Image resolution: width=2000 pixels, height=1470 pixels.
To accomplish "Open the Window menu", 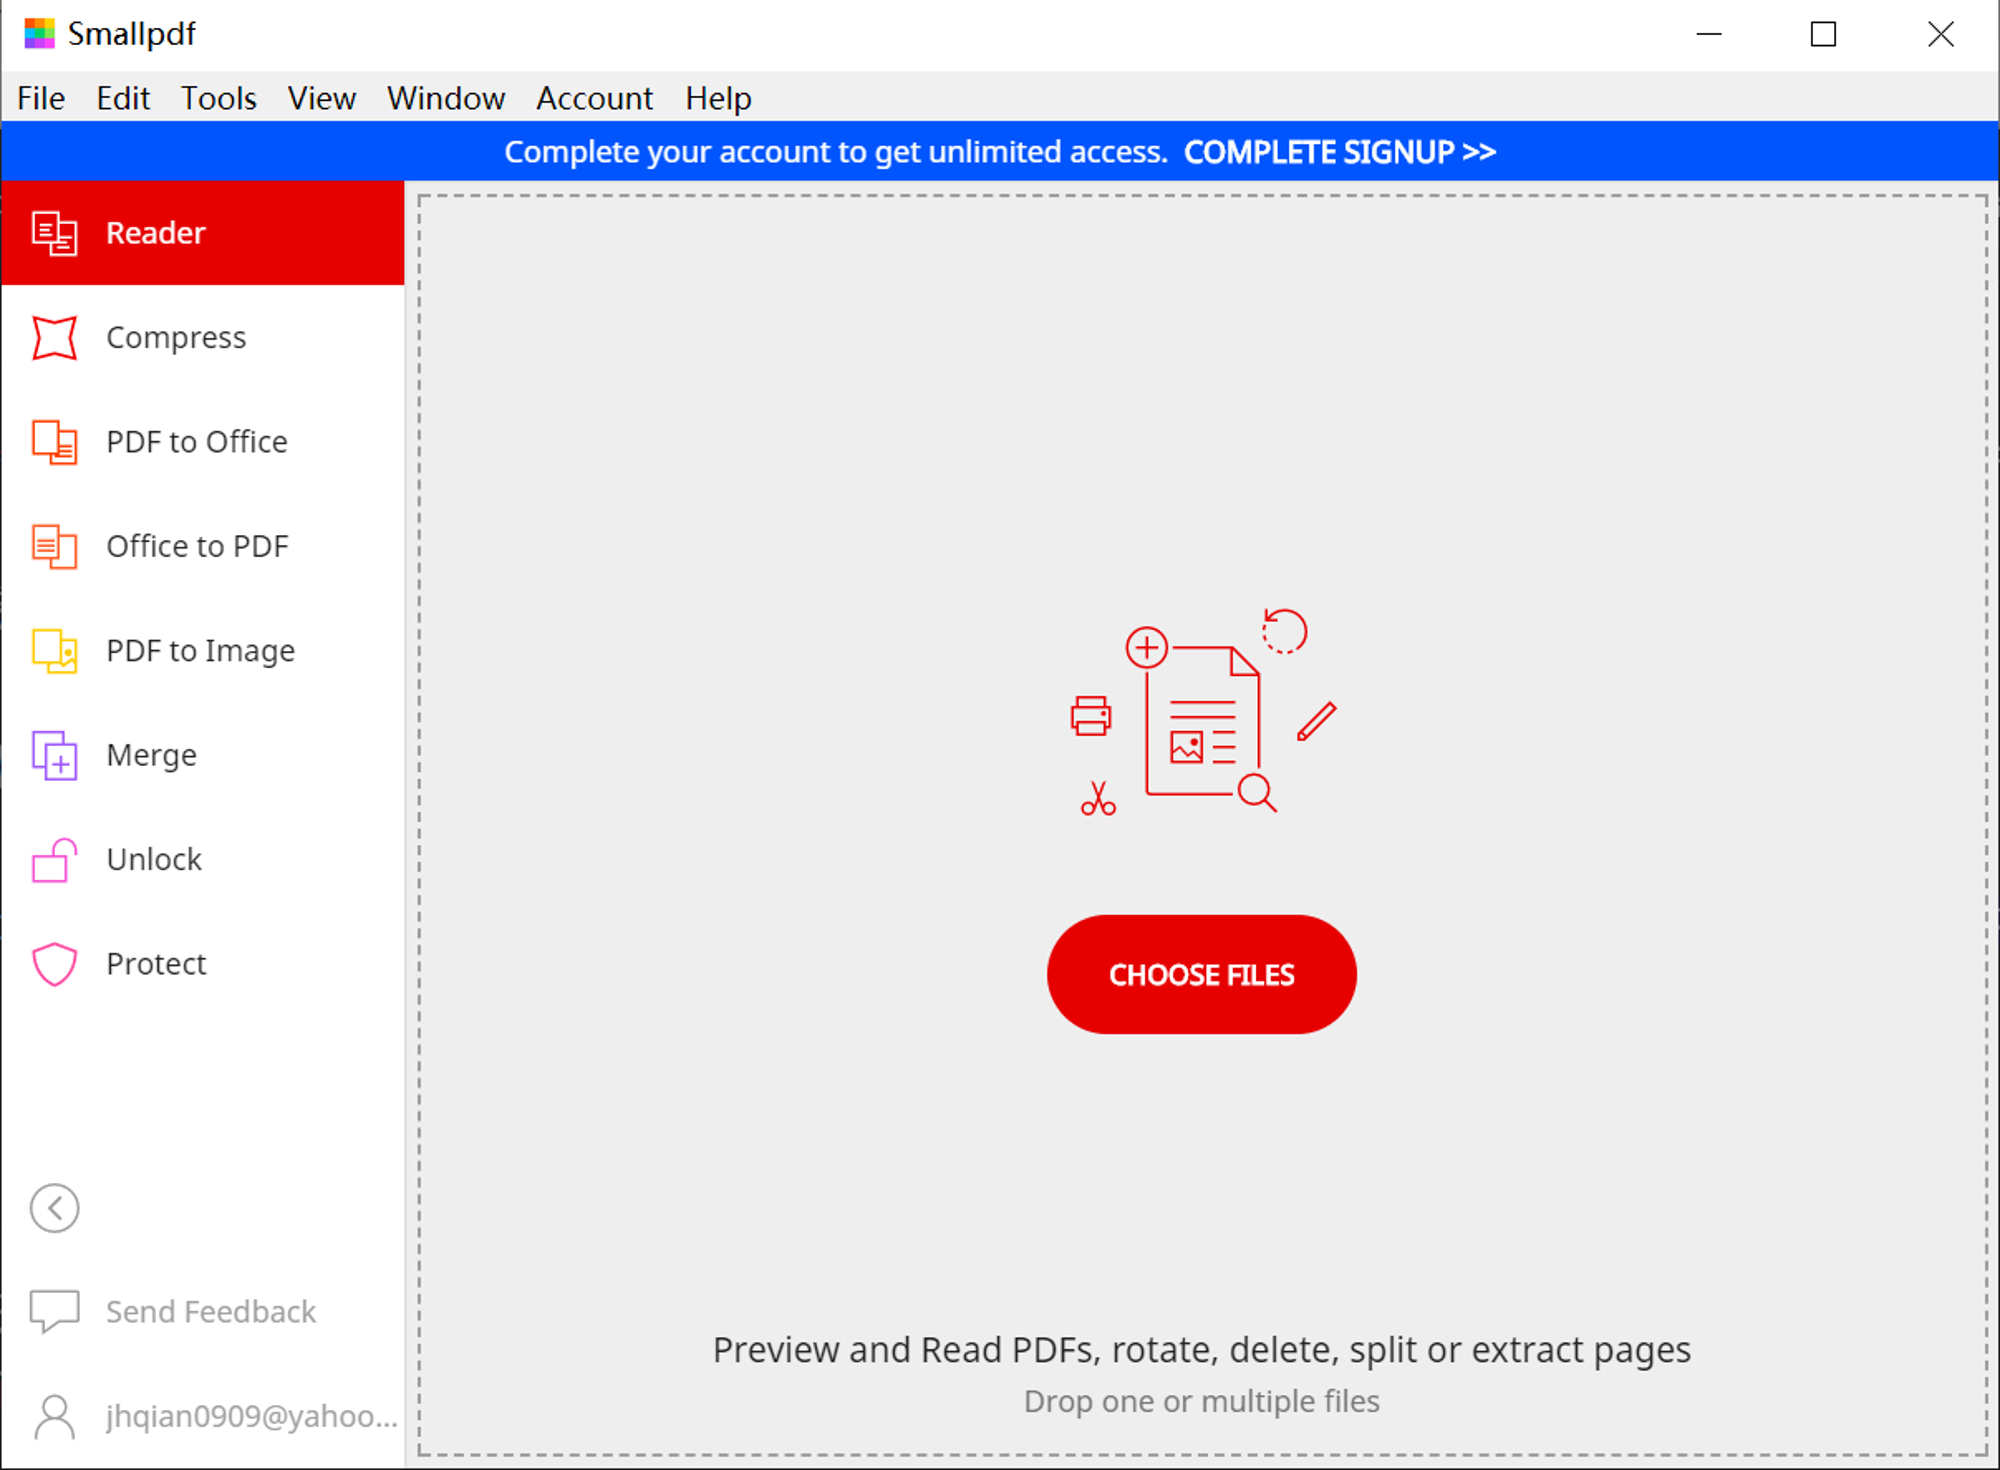I will click(446, 98).
